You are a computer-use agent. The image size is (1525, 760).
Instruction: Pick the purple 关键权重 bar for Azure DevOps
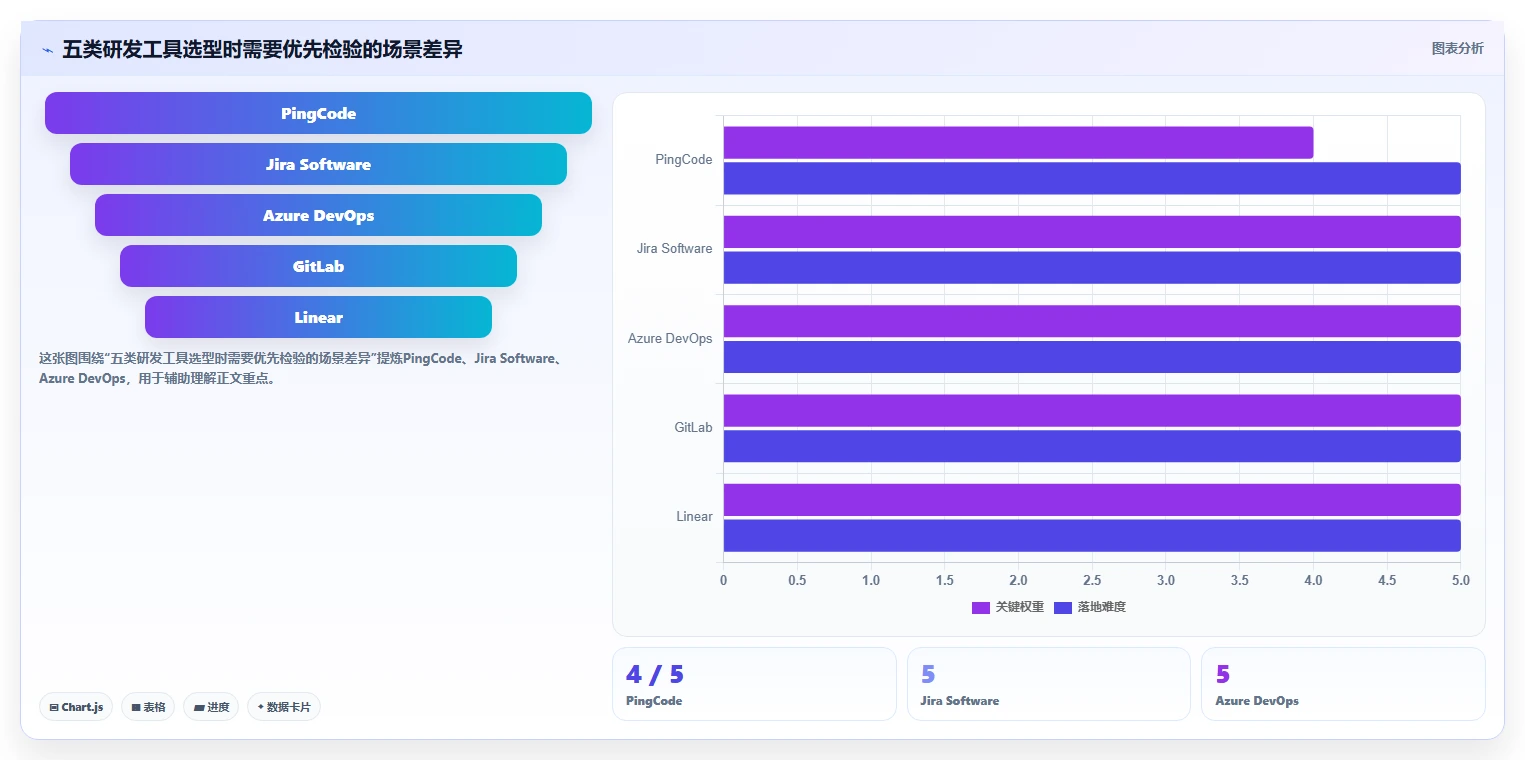tap(1092, 321)
